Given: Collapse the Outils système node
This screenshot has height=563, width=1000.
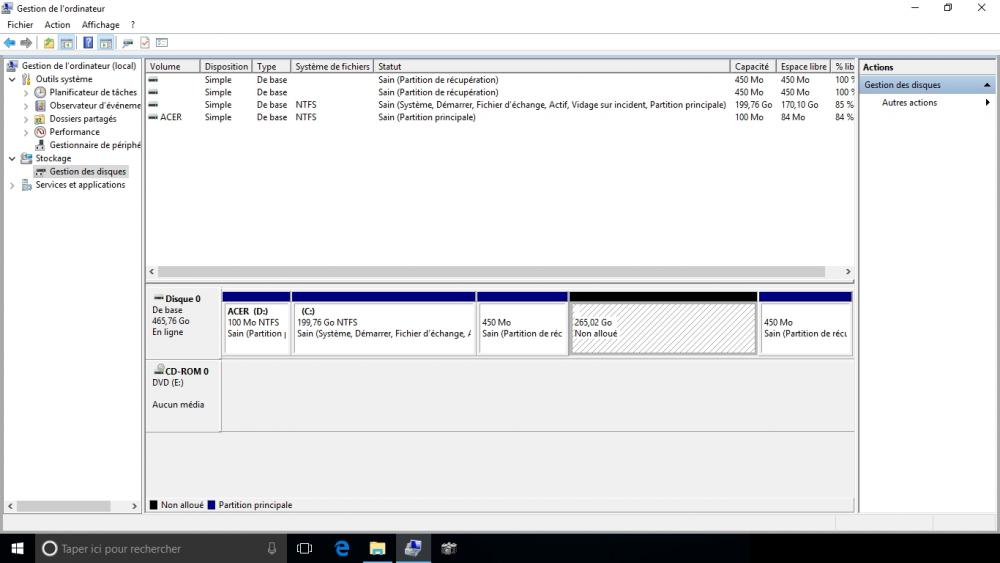Looking at the screenshot, I should (x=12, y=79).
